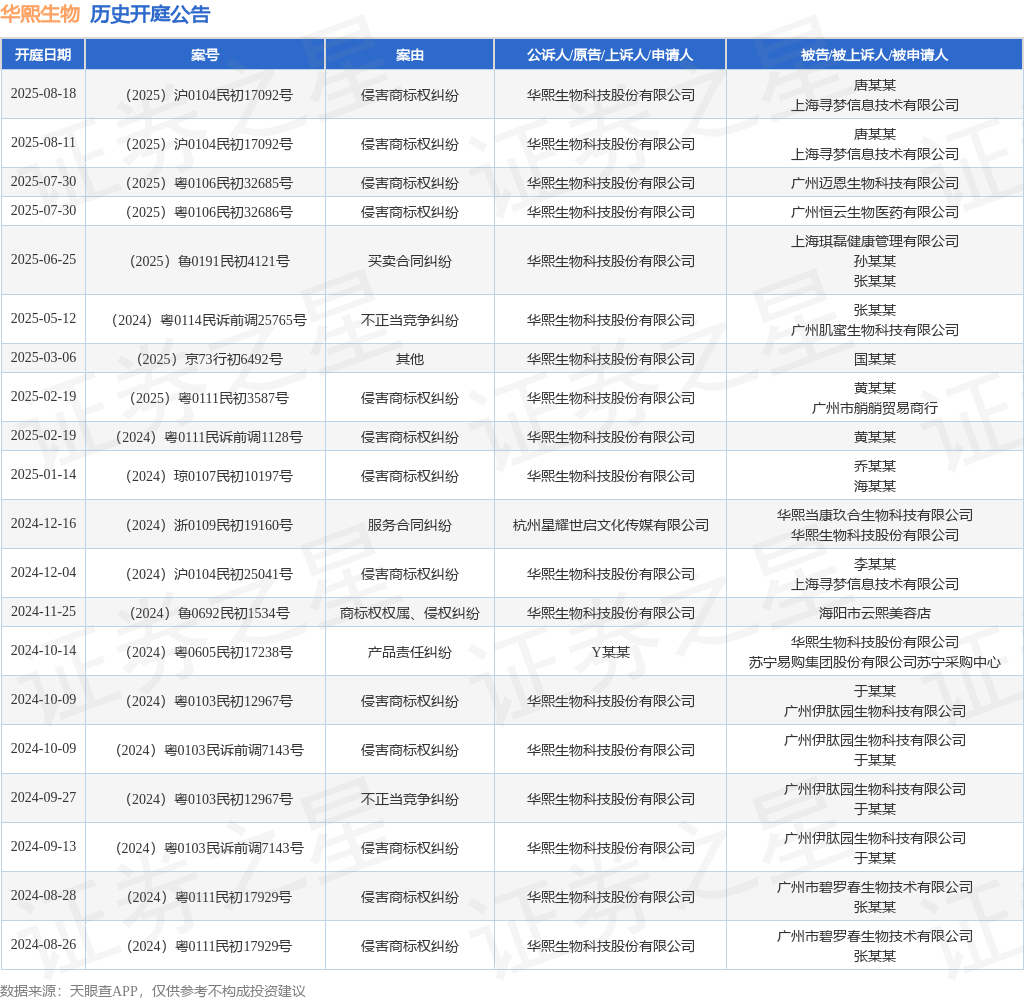
Task: Select defendant 上海琪磊健康管理有限公司
Action: click(x=874, y=241)
